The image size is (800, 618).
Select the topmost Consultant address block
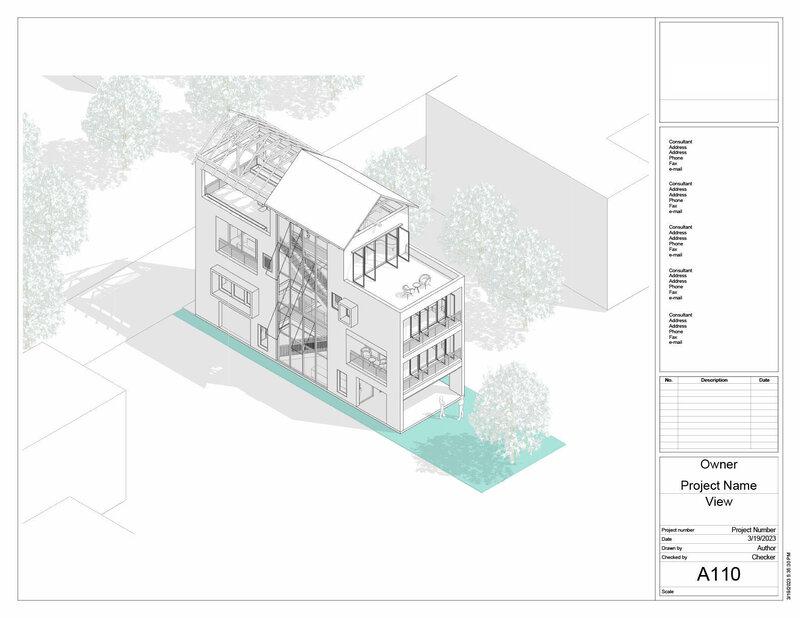point(680,155)
